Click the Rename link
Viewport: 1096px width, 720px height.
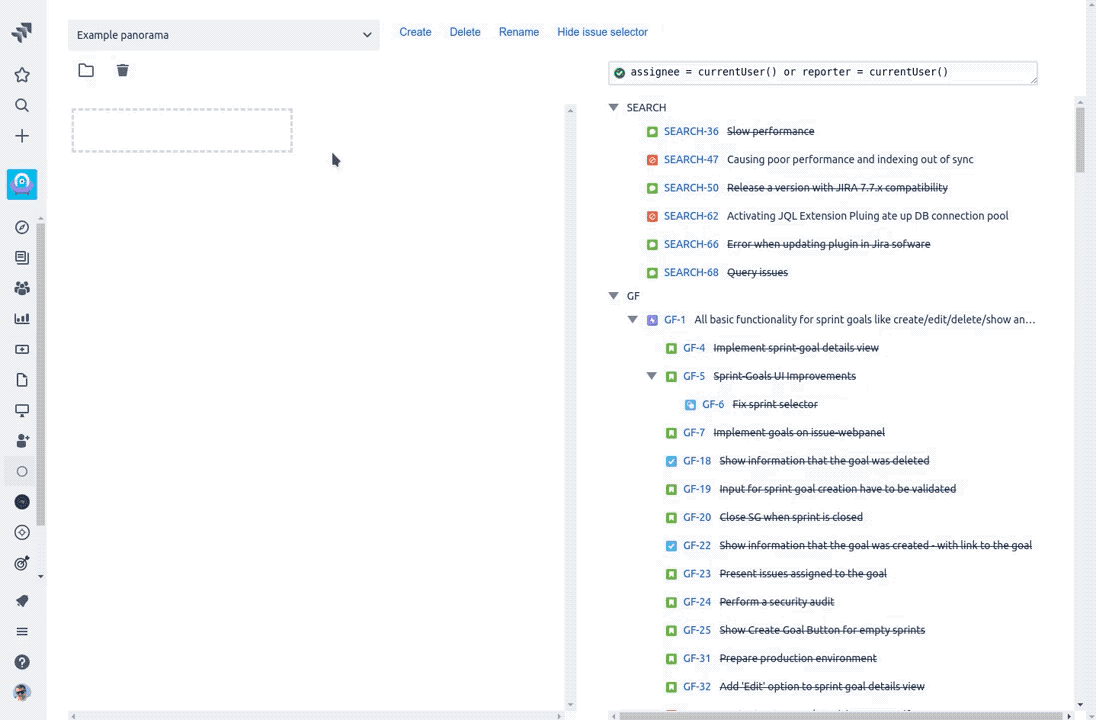point(519,32)
